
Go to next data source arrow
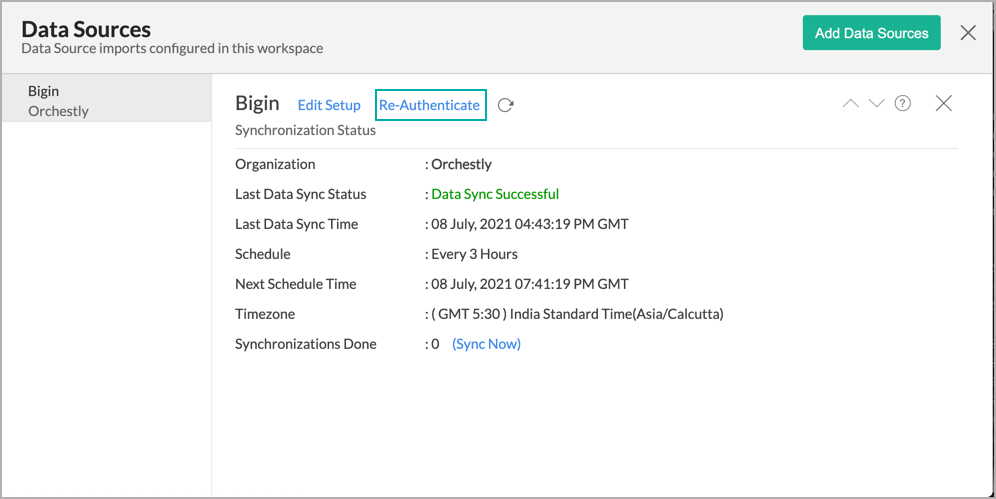coord(877,103)
